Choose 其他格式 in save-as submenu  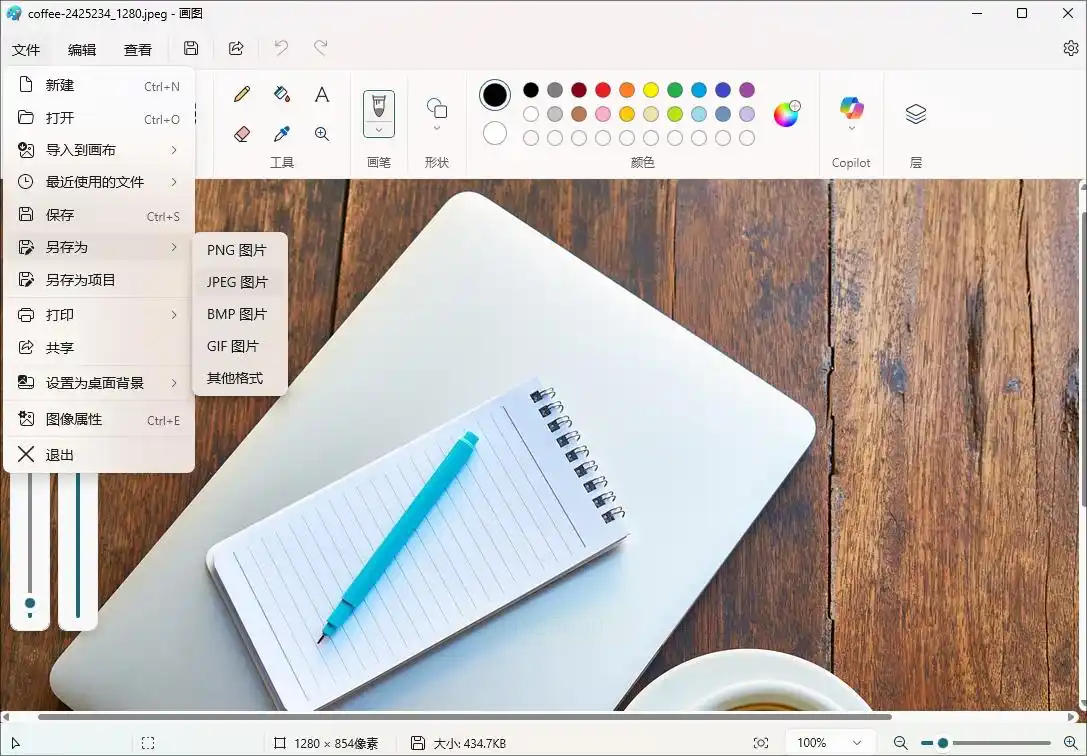tap(240, 378)
